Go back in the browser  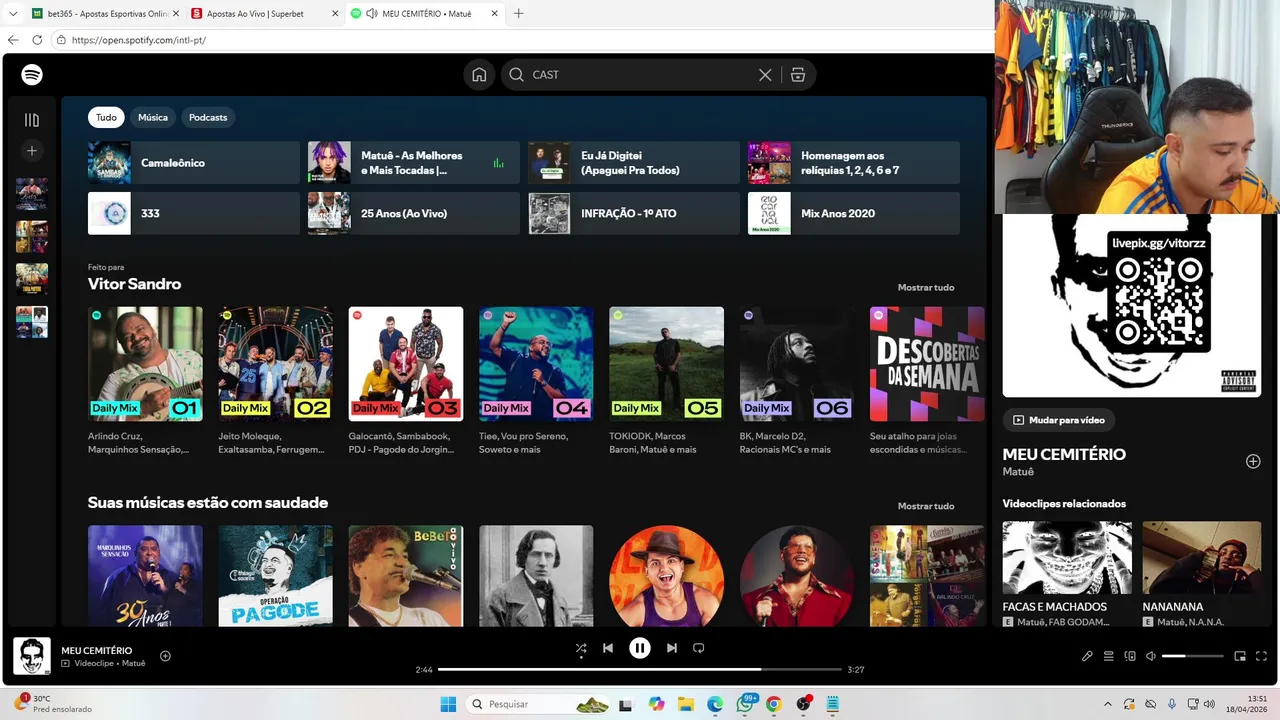pyautogui.click(x=13, y=40)
